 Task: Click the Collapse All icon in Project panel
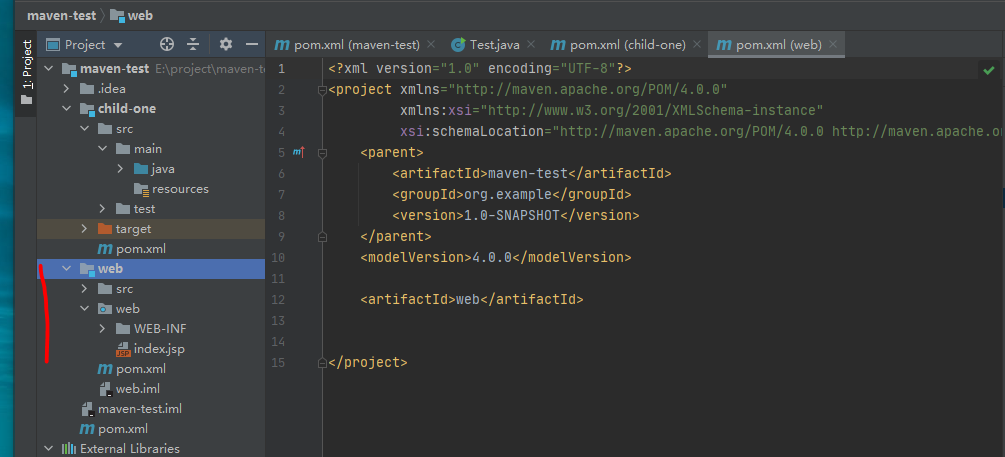[193, 45]
